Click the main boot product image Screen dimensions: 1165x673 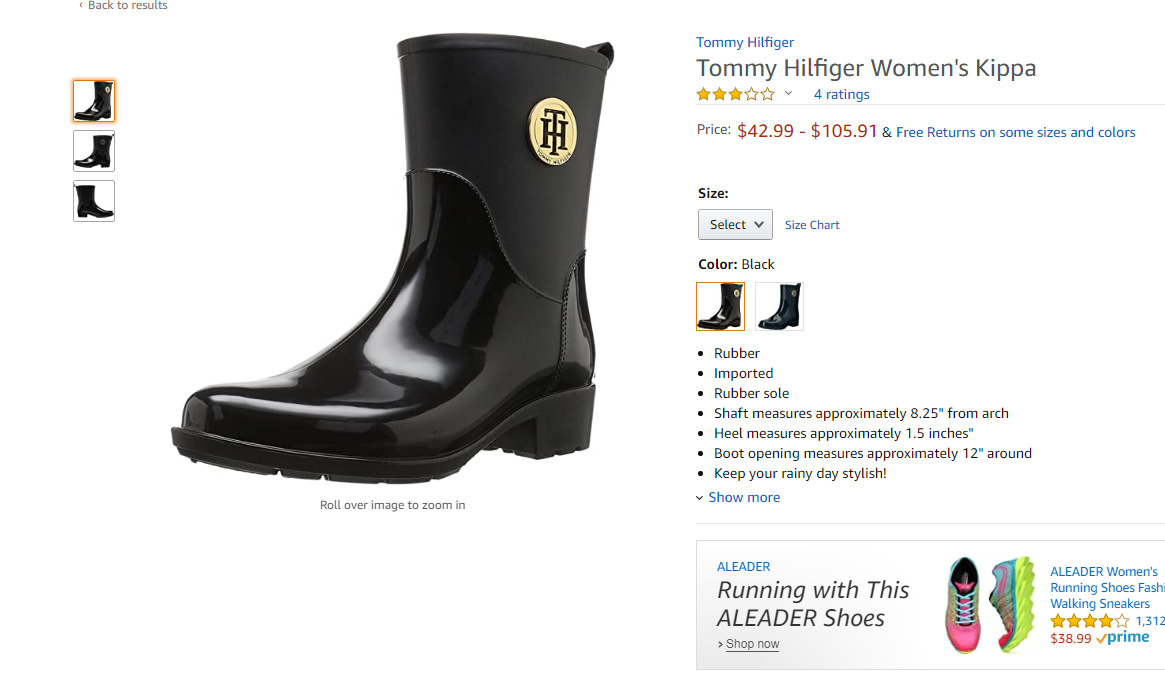pos(392,262)
